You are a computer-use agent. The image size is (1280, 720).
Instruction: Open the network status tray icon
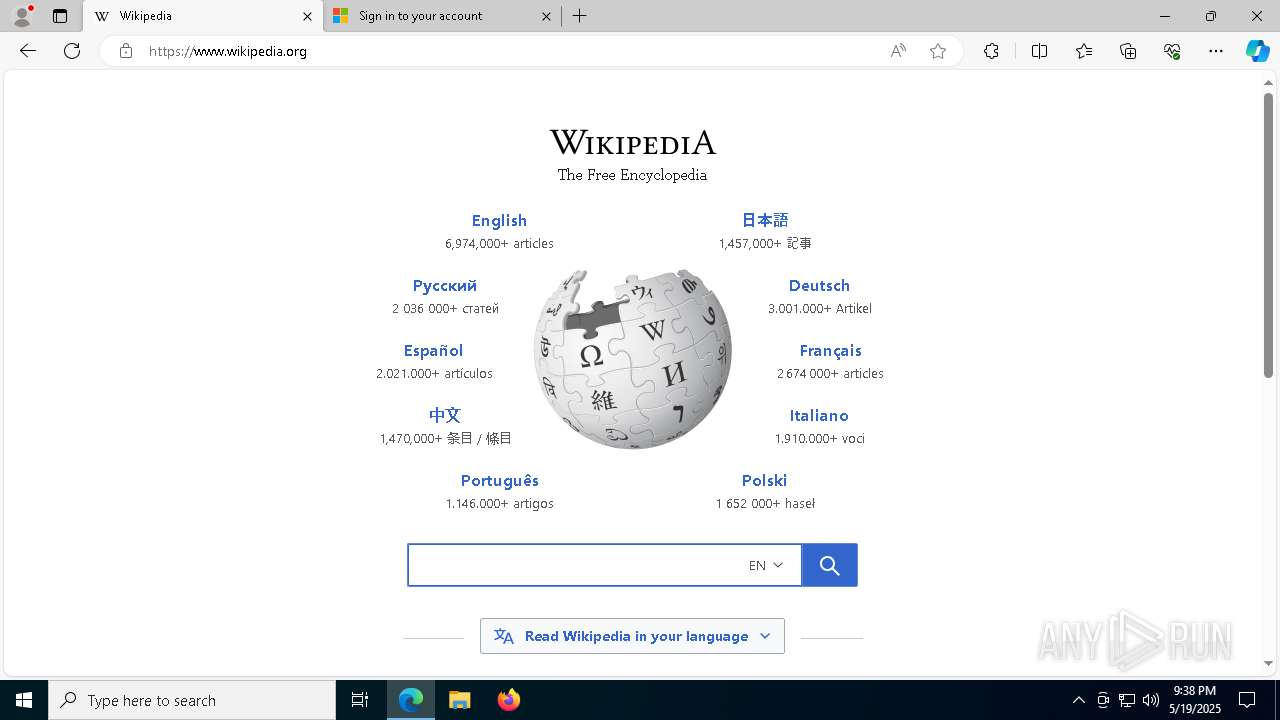[x=1127, y=700]
